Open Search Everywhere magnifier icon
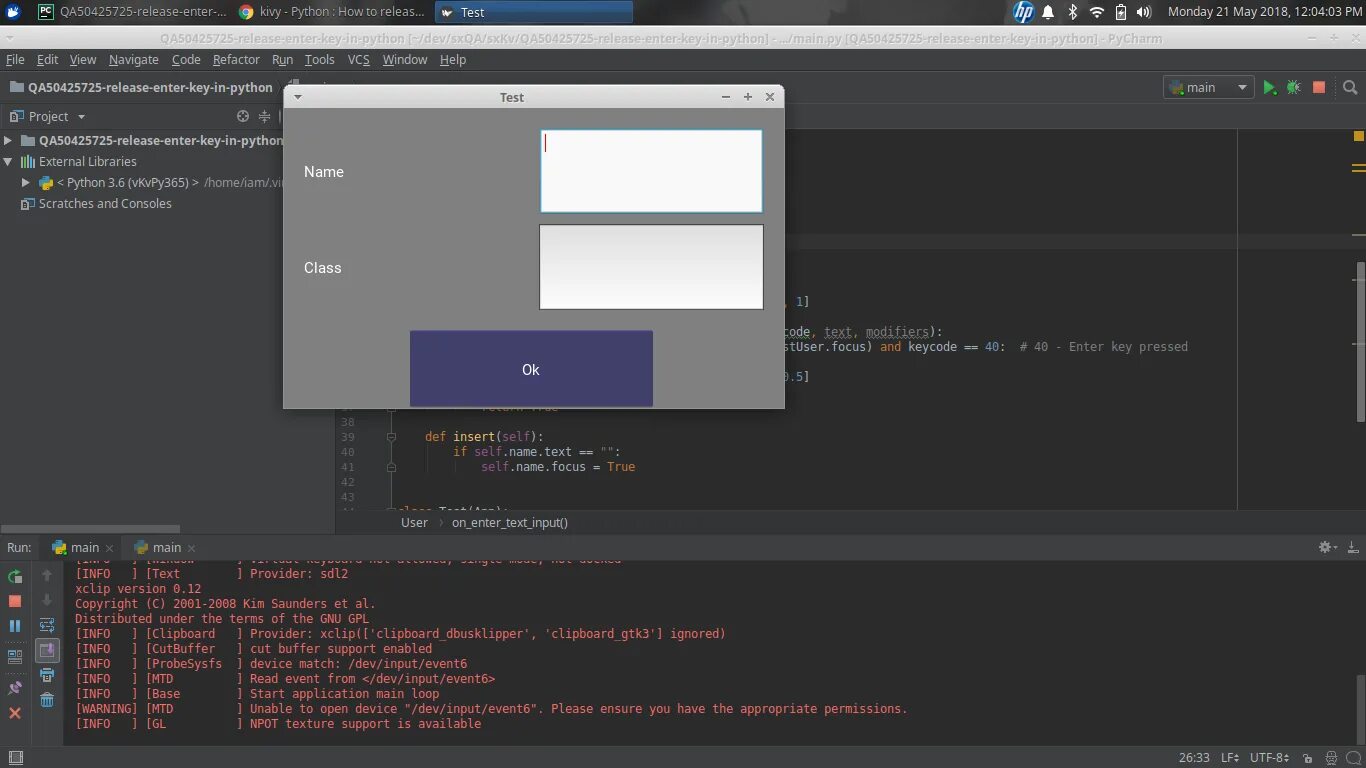 1350,88
